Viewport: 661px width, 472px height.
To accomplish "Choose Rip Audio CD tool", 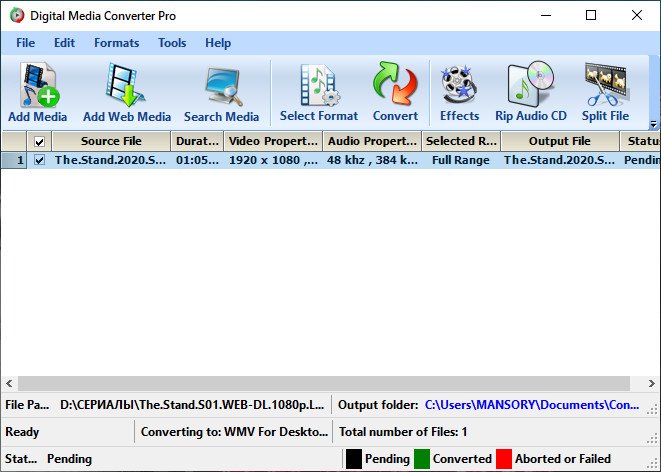I will pyautogui.click(x=531, y=92).
